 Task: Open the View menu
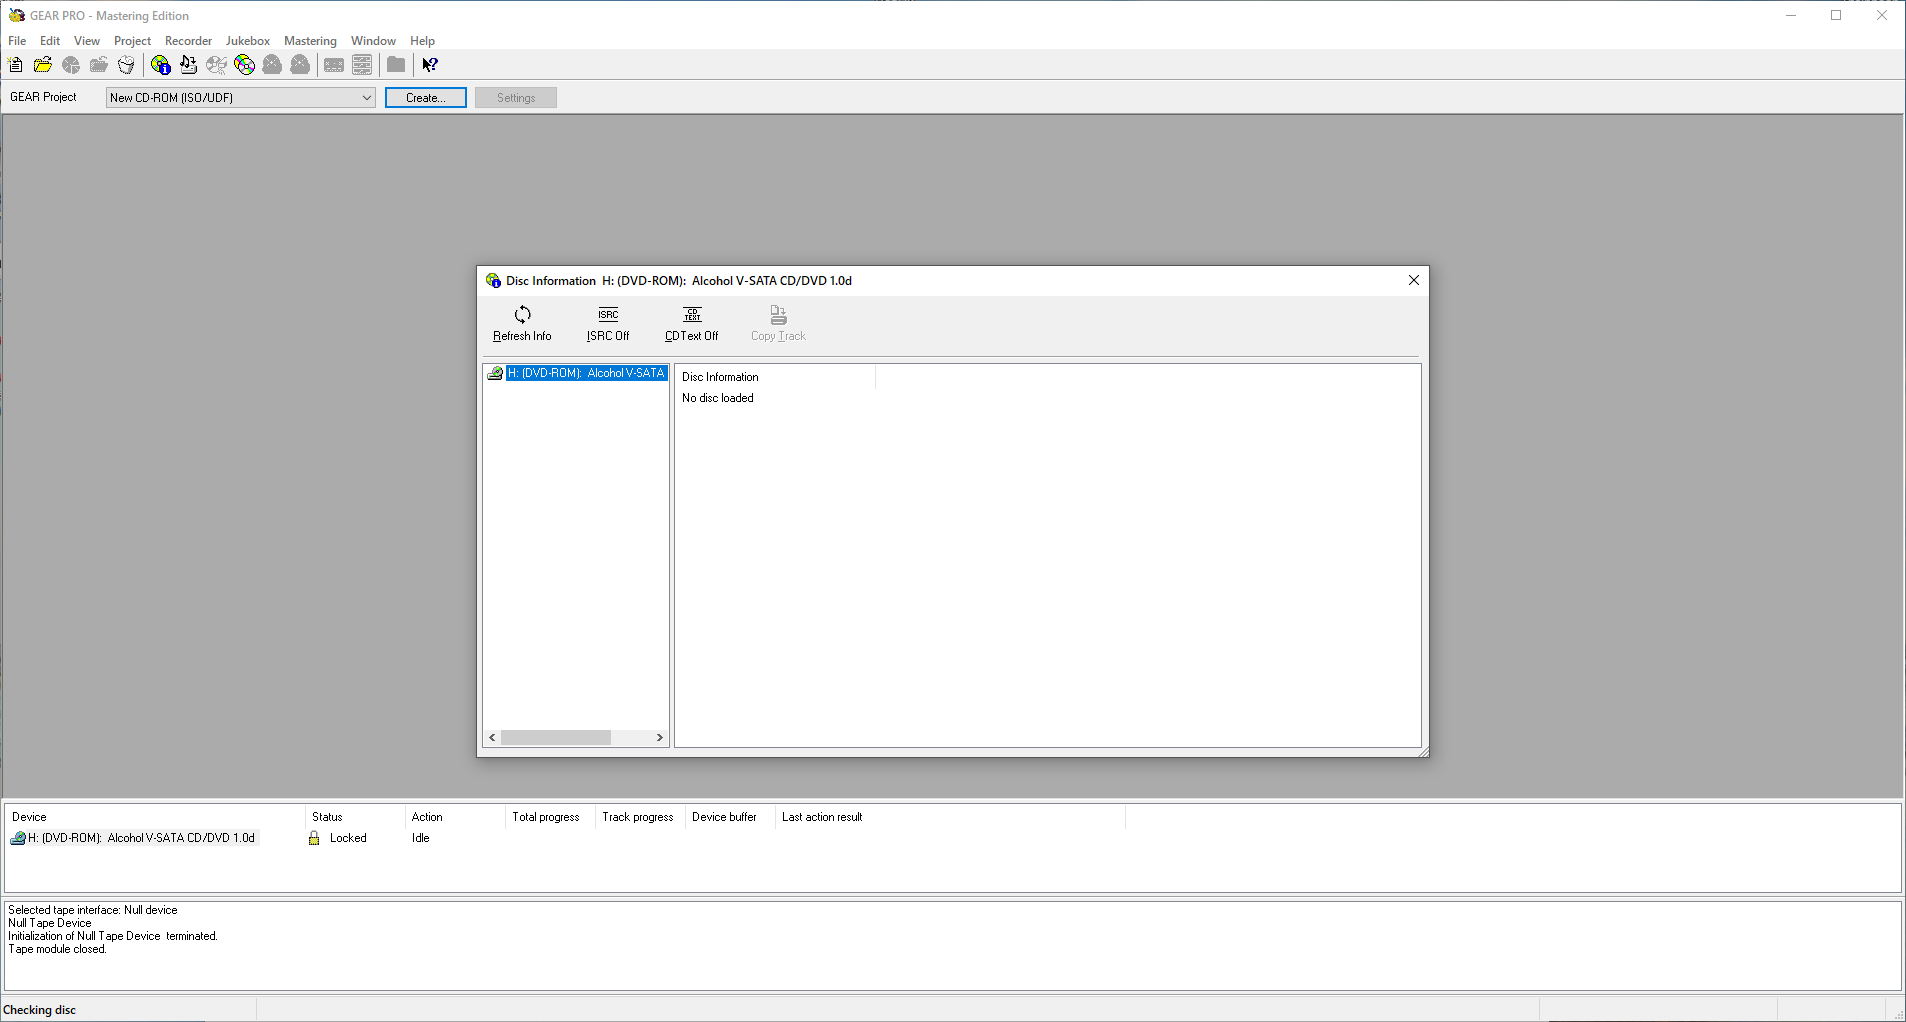click(x=87, y=41)
